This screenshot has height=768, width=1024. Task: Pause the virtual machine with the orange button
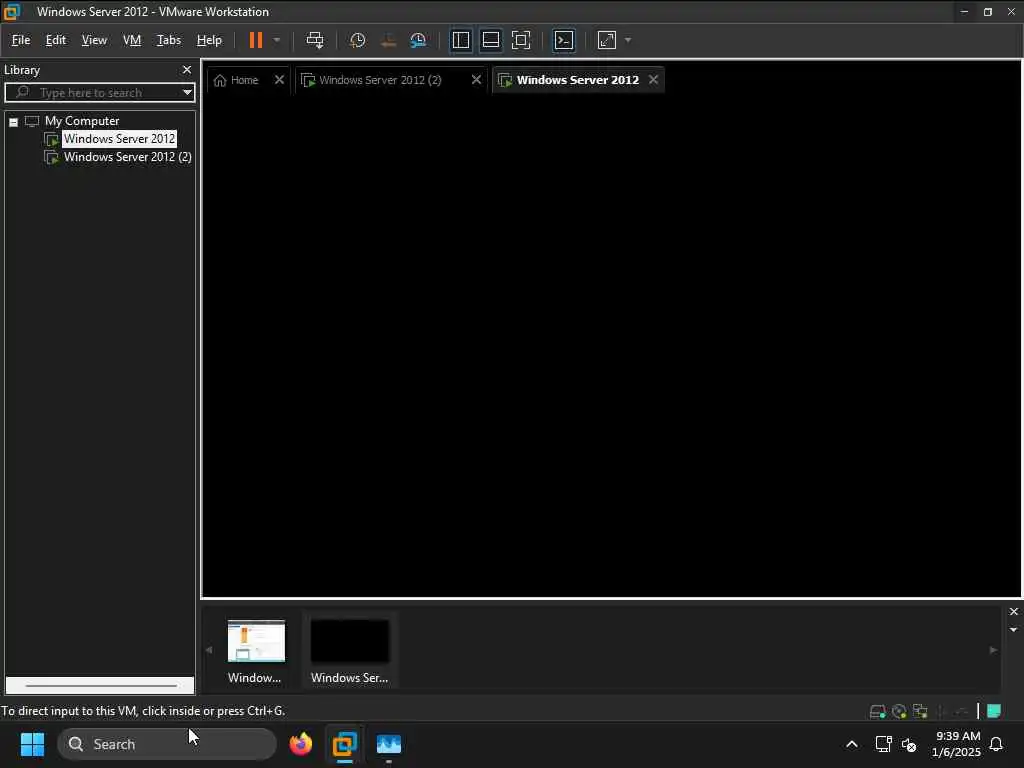pos(255,40)
